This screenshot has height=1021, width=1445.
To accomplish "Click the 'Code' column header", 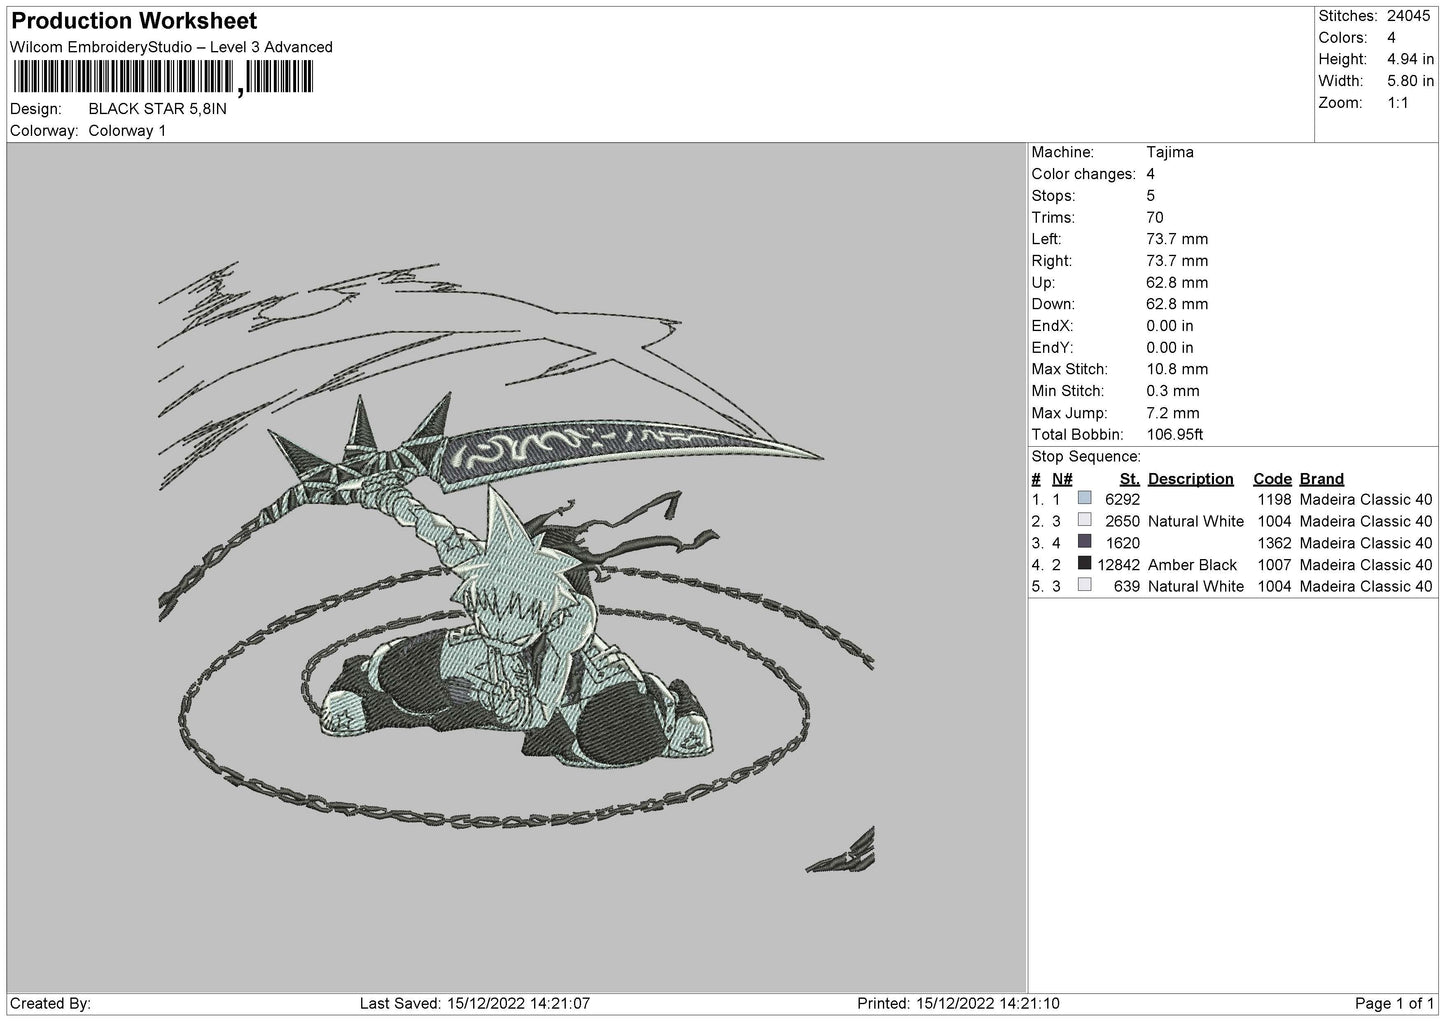I will coord(1273,479).
